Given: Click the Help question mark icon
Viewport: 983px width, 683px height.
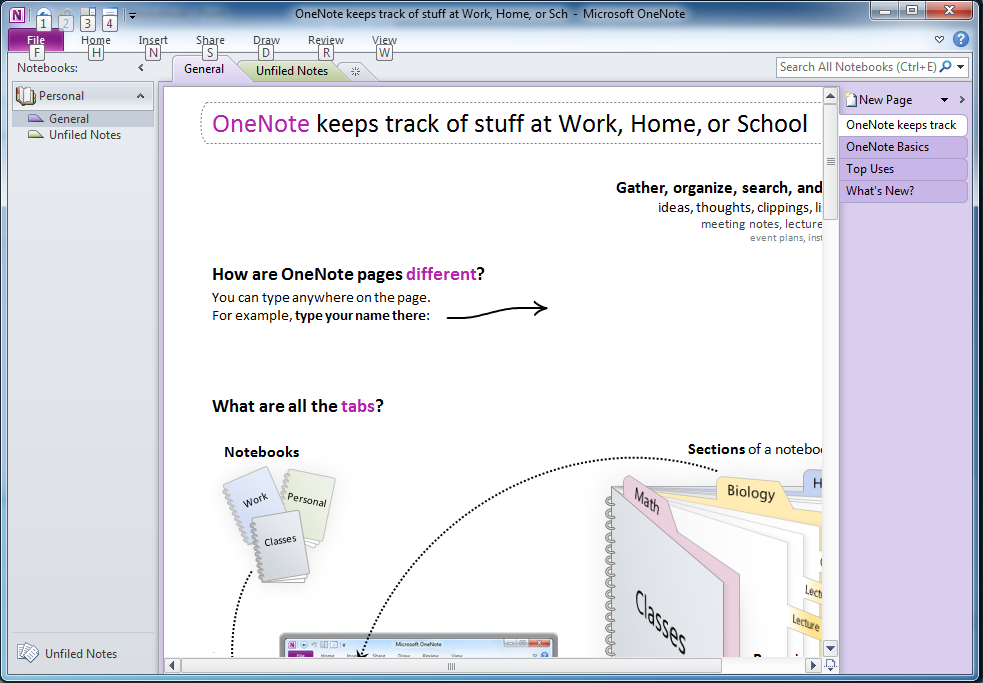Looking at the screenshot, I should coord(961,39).
